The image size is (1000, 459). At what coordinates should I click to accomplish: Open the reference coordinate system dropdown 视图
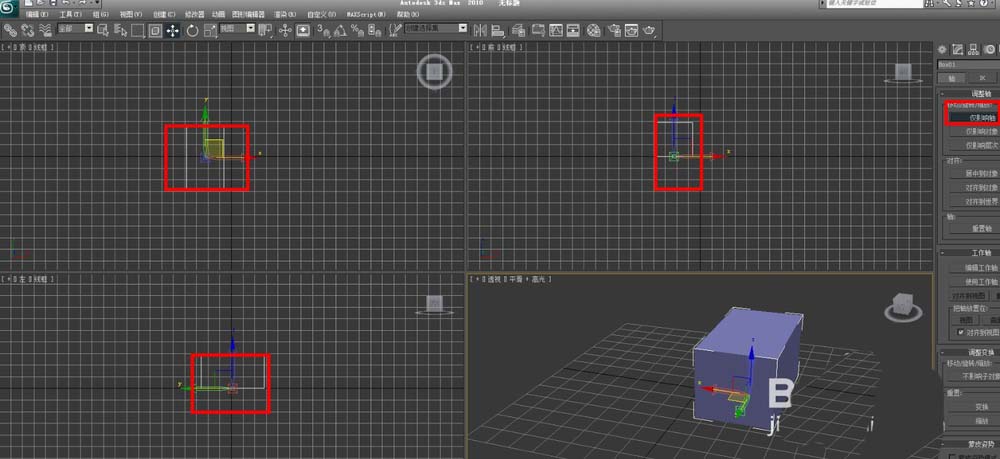[237, 29]
